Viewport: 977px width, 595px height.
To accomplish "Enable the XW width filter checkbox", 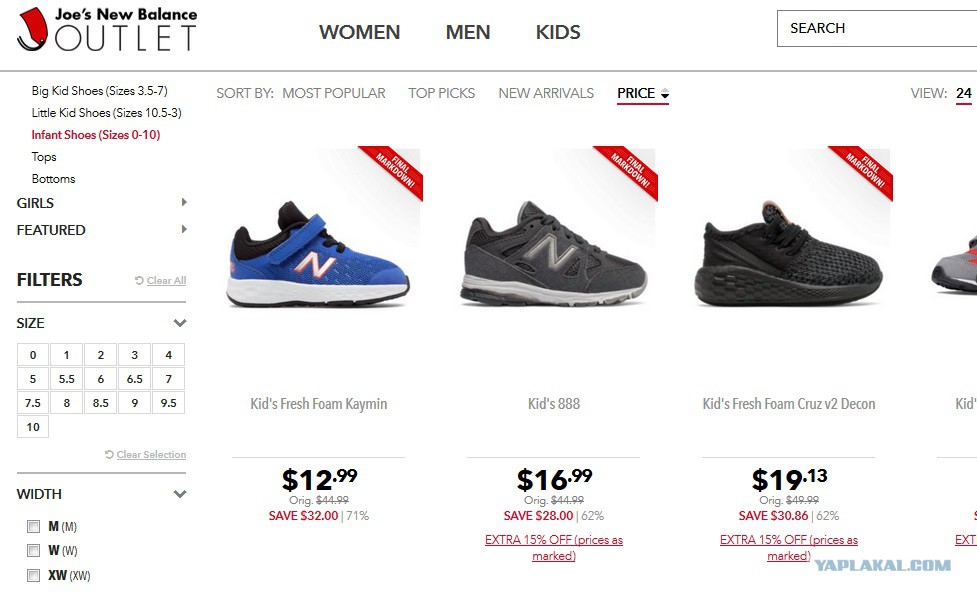I will (33, 575).
